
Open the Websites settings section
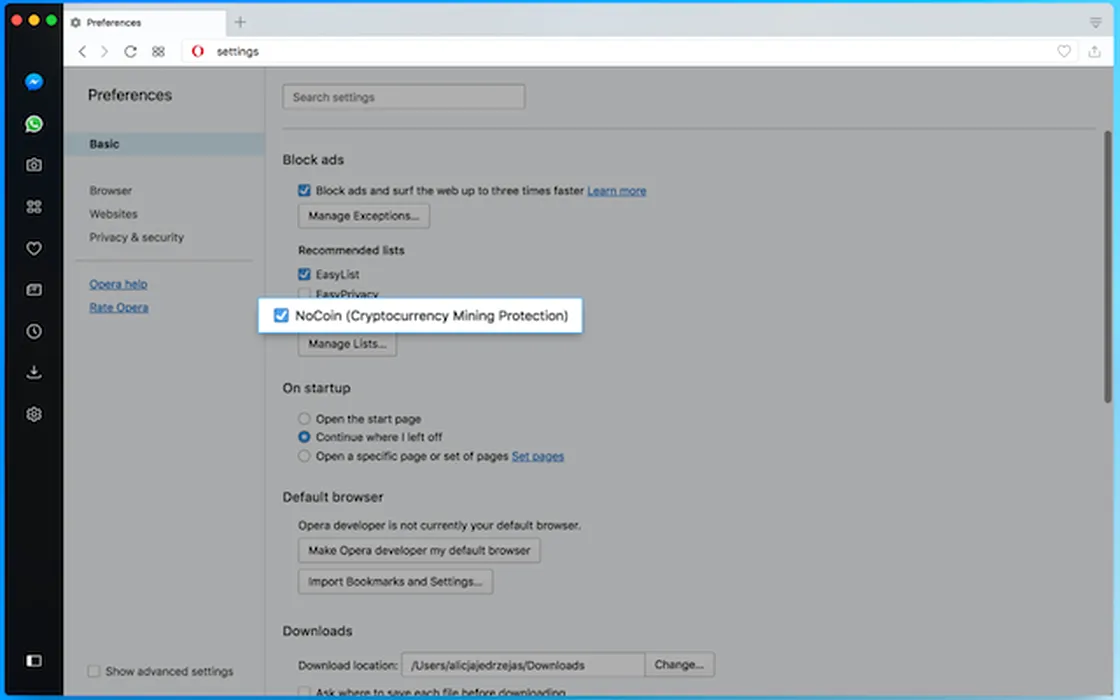tap(113, 214)
